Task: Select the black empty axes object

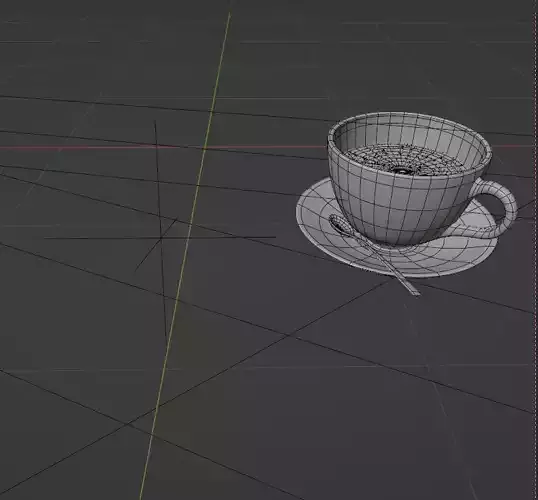Action: tap(160, 237)
